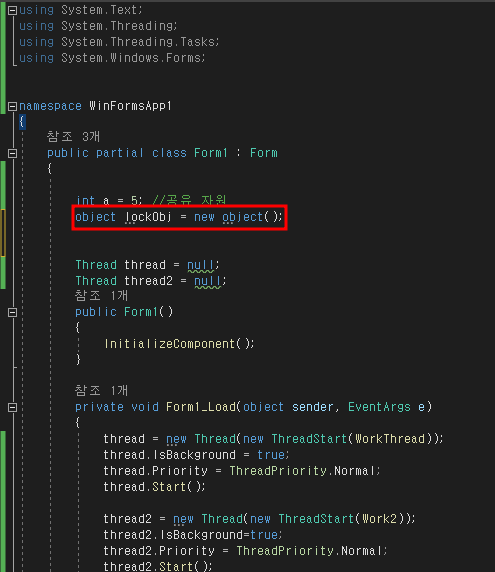Click 'System.Threading;' using line text
The height and width of the screenshot is (572, 495).
[119, 26]
